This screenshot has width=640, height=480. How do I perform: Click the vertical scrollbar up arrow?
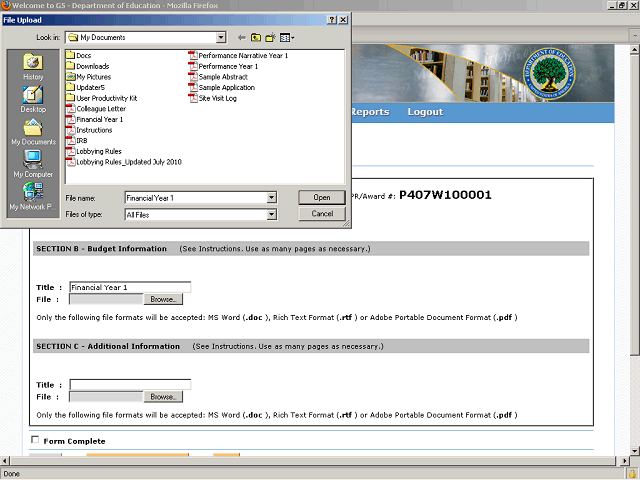pos(634,50)
